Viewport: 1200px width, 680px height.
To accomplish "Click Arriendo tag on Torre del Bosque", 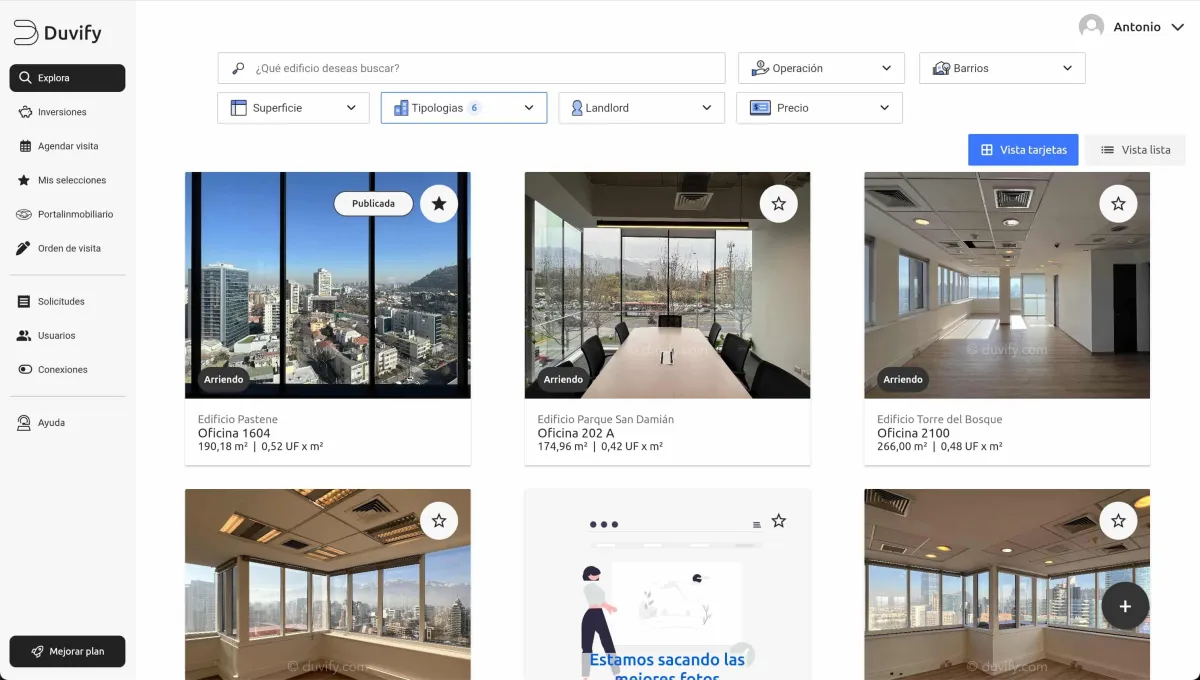I will click(903, 380).
